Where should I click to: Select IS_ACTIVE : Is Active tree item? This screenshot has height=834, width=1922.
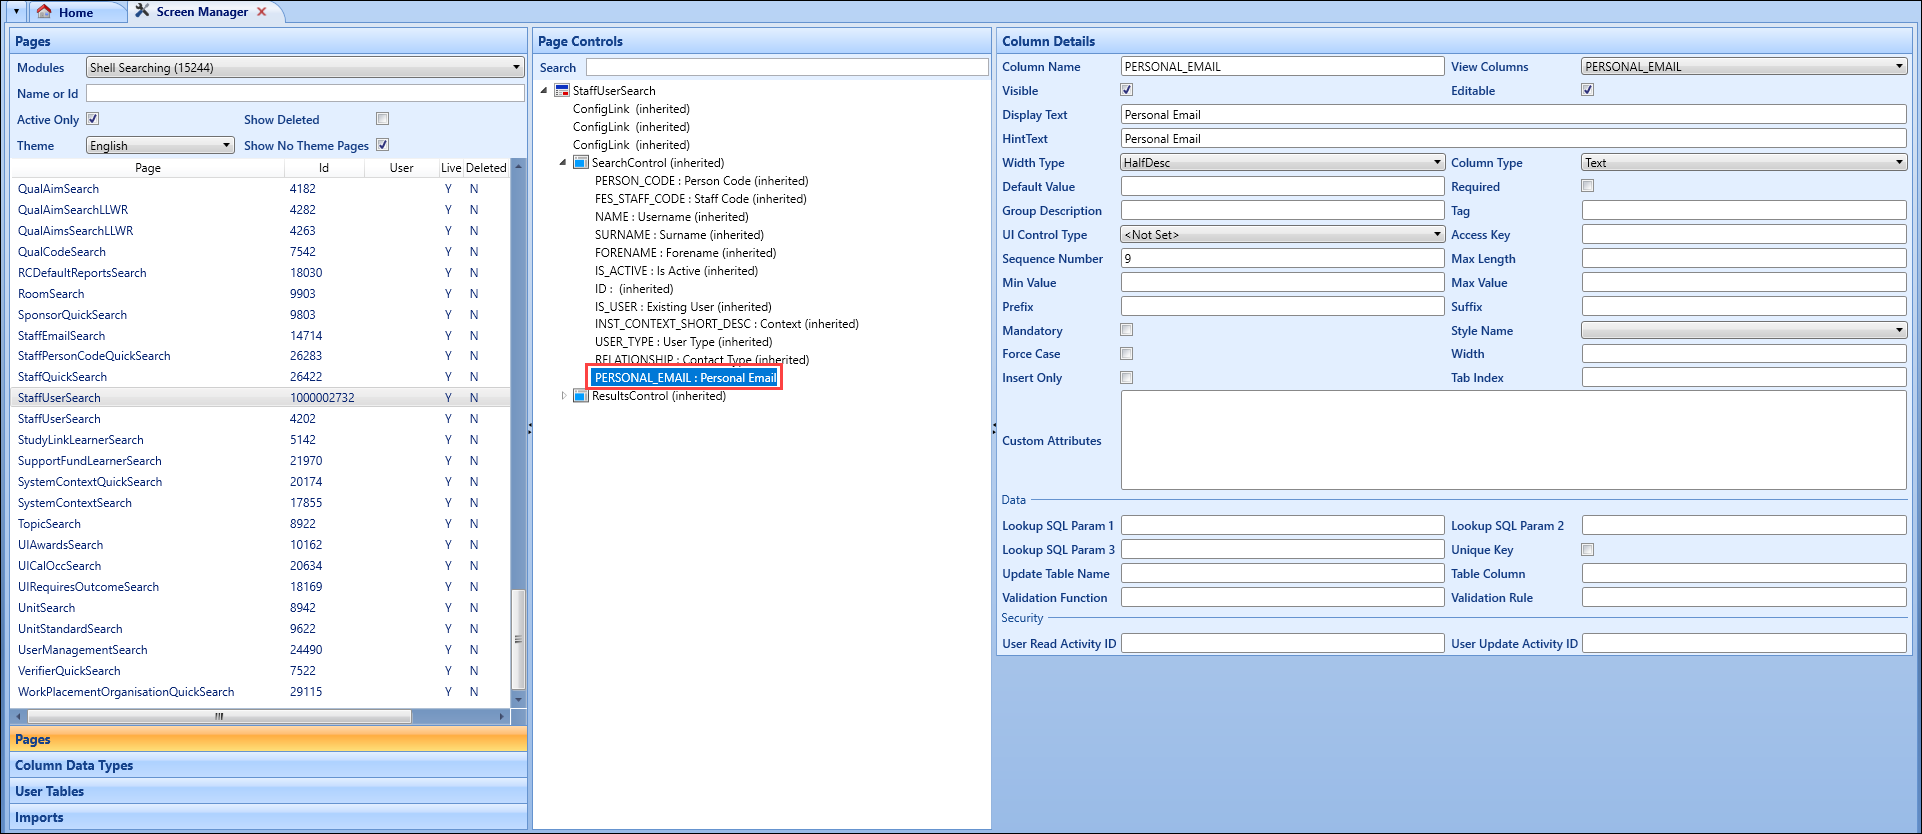[676, 271]
